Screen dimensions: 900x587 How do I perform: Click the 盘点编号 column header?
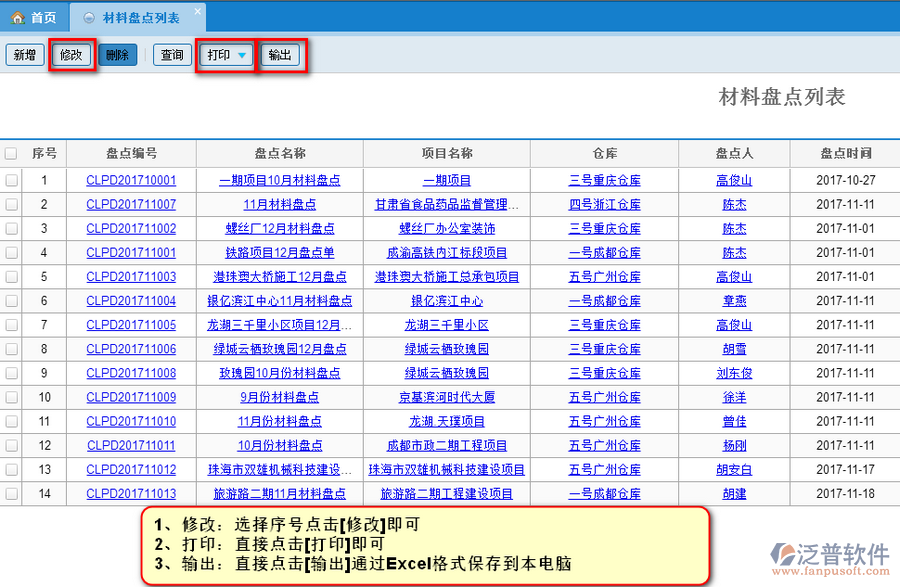(131, 154)
